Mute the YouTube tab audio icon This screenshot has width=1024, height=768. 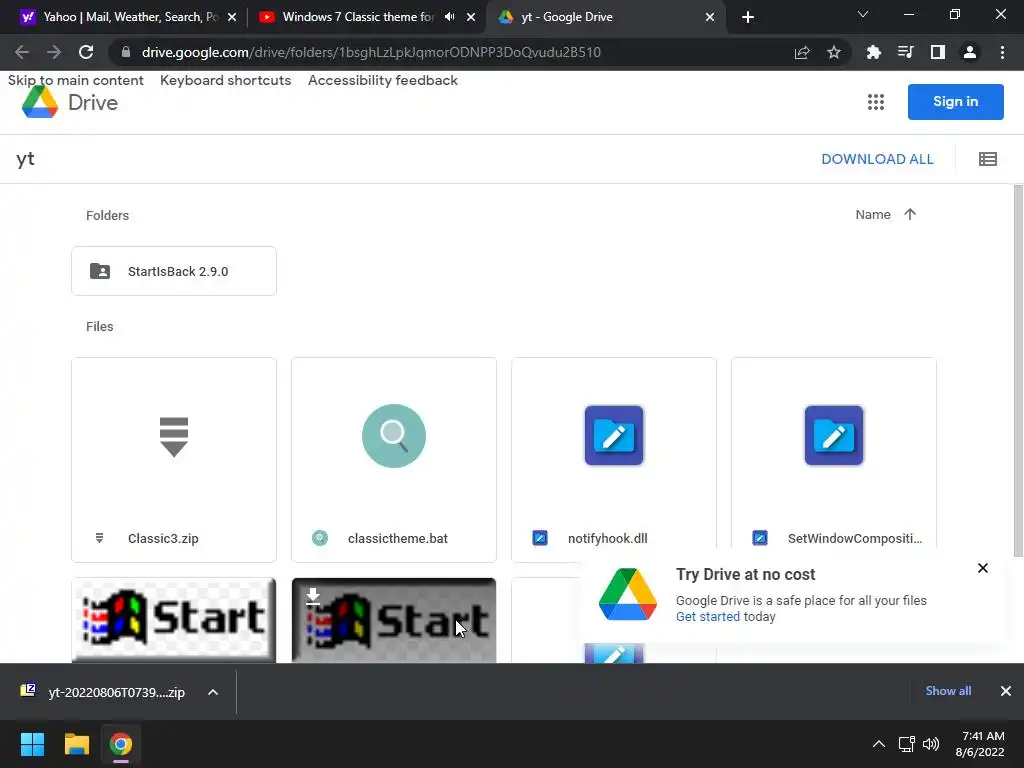(x=449, y=17)
